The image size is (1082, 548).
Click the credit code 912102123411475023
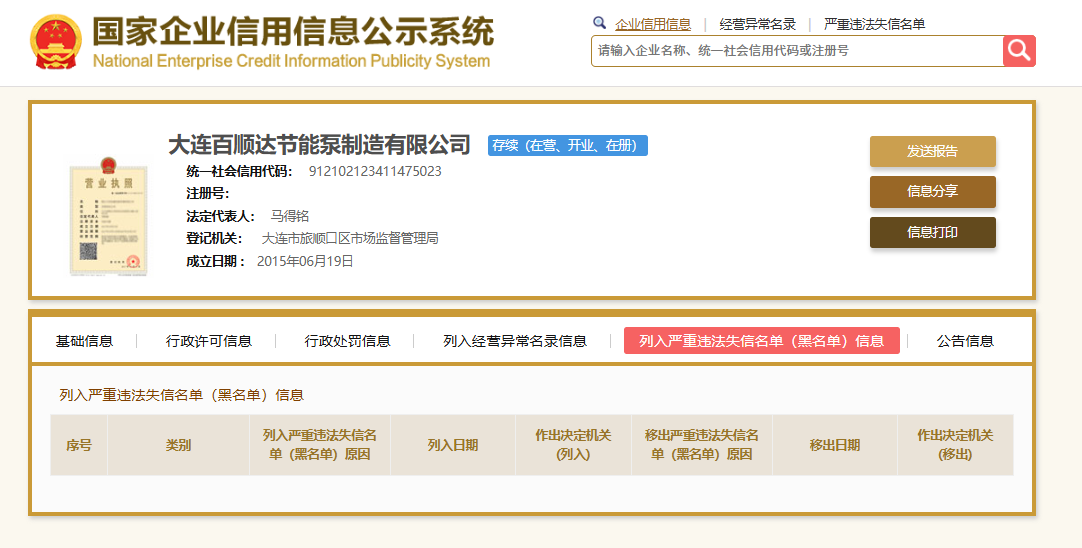coord(375,171)
